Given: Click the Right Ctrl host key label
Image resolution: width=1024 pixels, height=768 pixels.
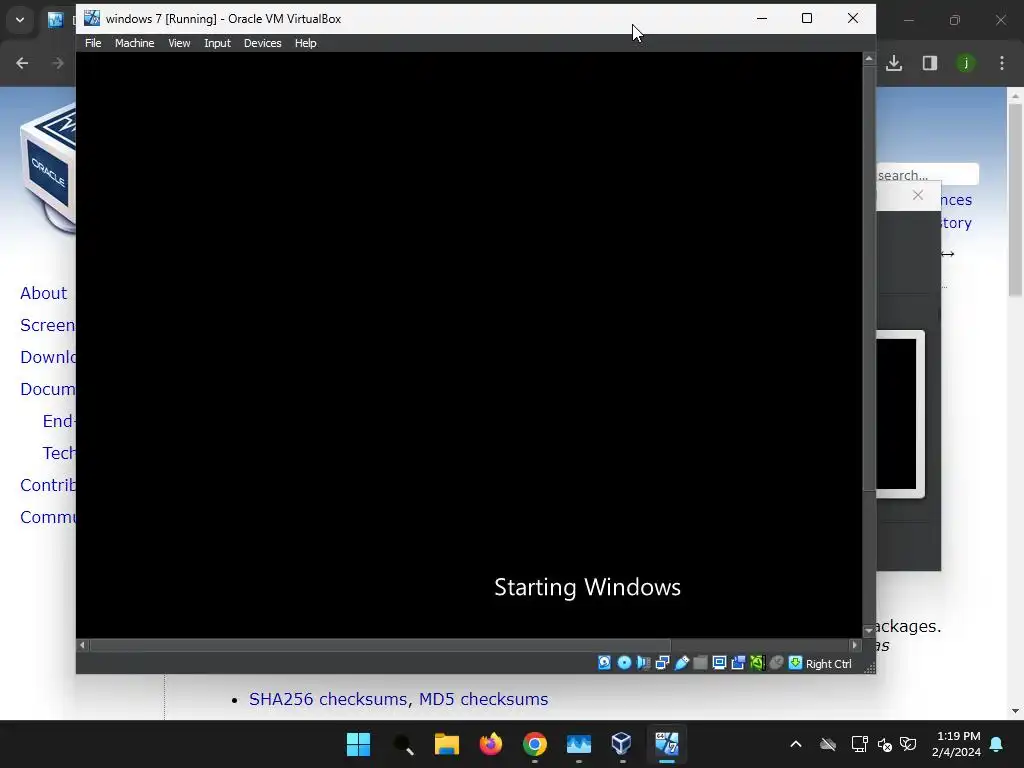Looking at the screenshot, I should pos(828,664).
